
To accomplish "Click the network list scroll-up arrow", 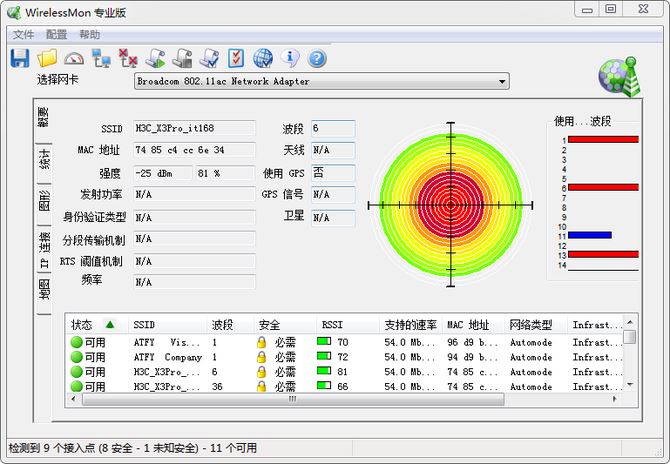I will [x=630, y=322].
